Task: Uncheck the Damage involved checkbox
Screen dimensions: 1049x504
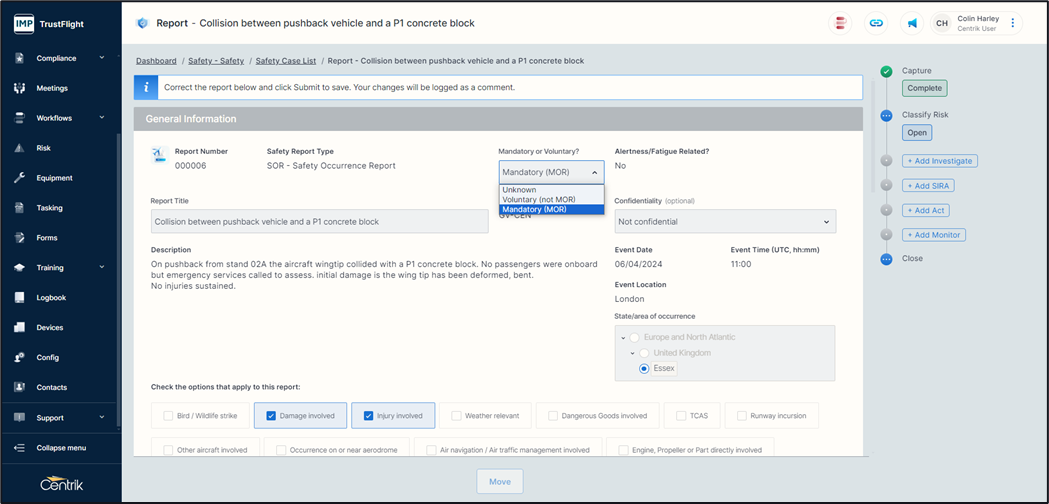Action: 271,416
